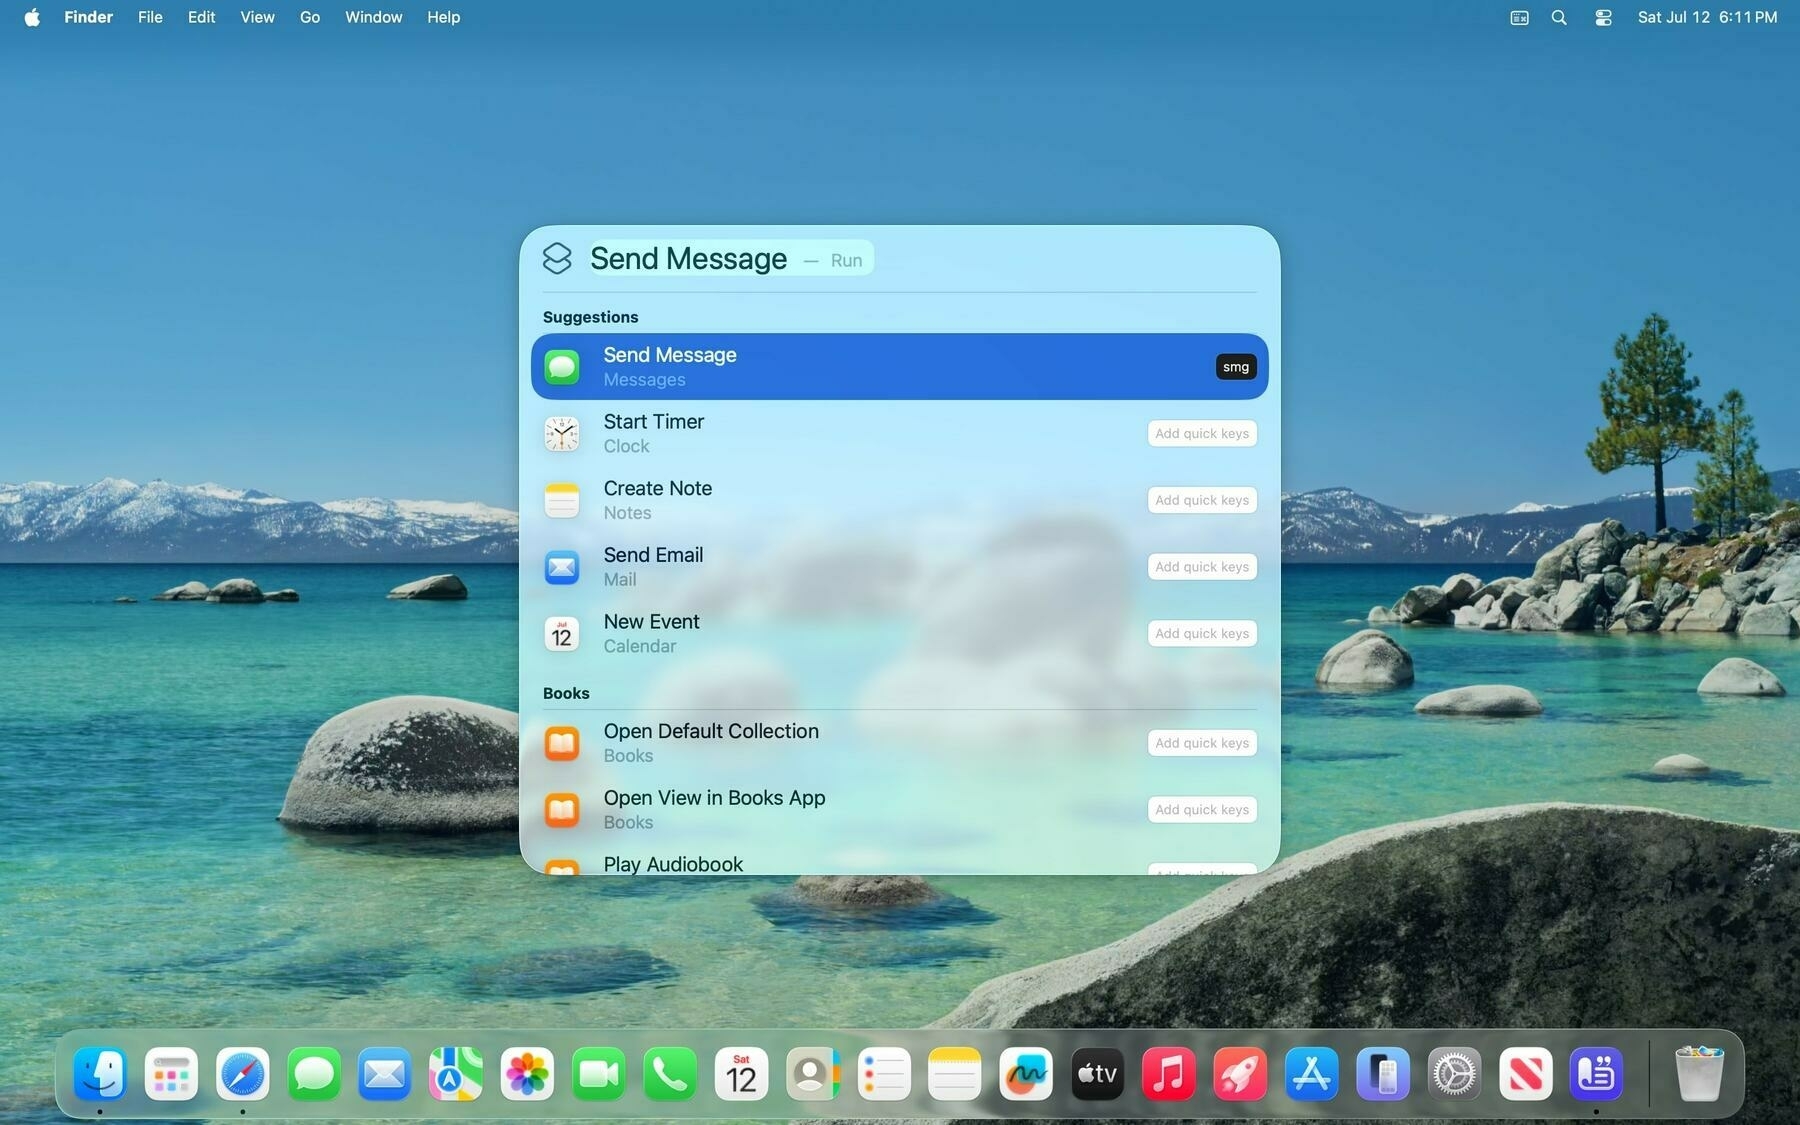Open Notes app in the Dock
Screen dimensions: 1800x1125
click(955, 1074)
